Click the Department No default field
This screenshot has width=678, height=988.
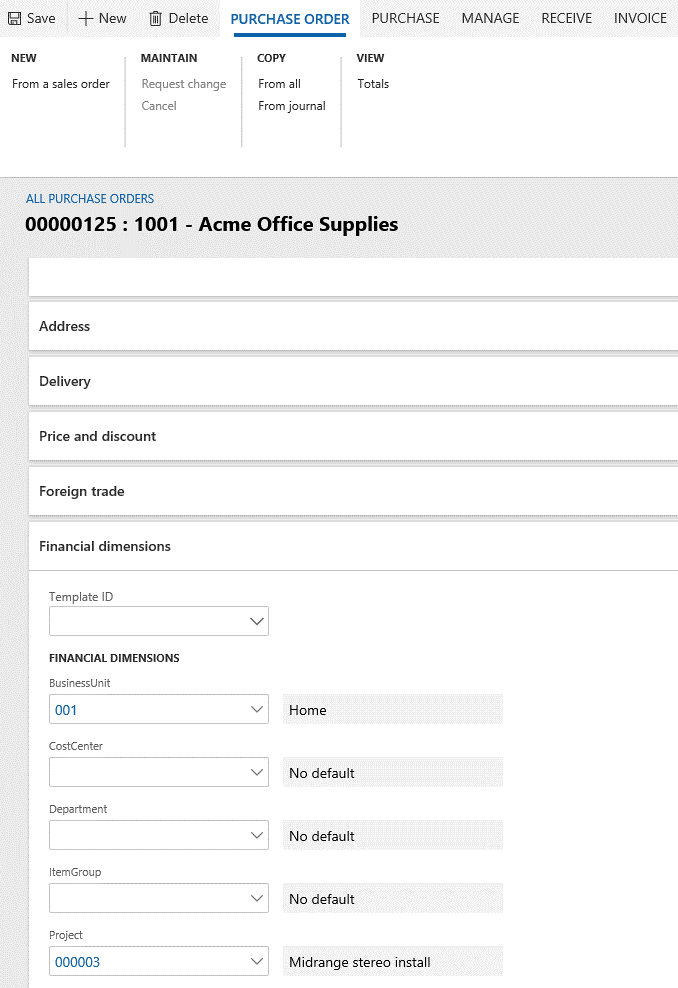coord(393,836)
